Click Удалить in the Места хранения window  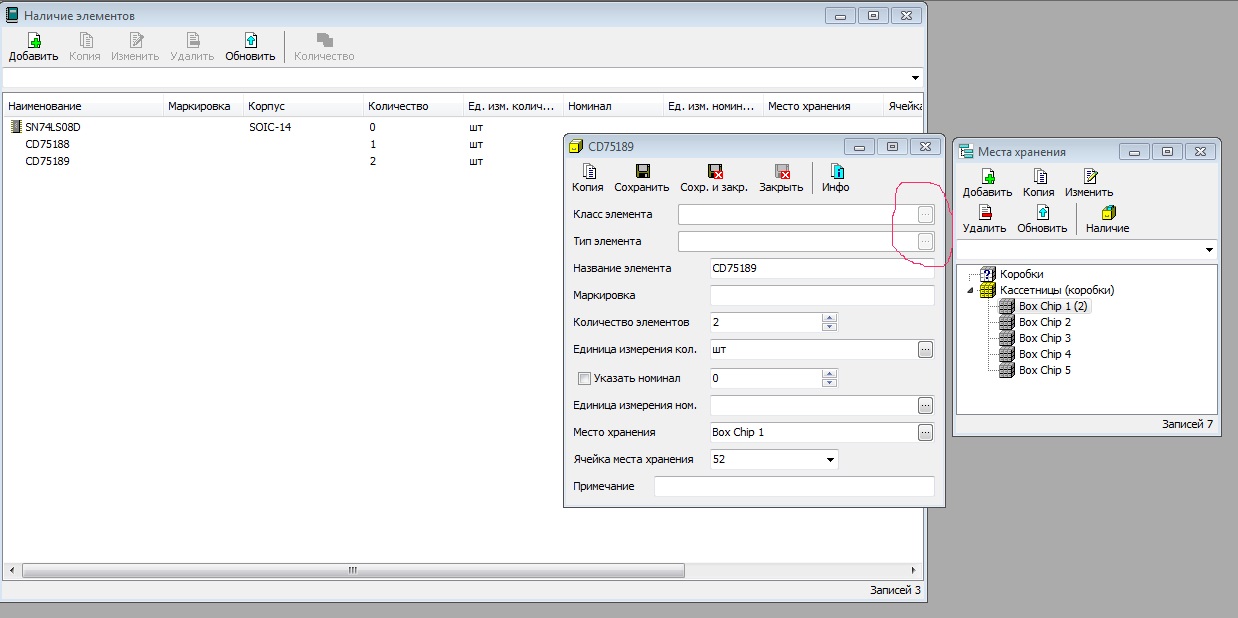(x=984, y=219)
